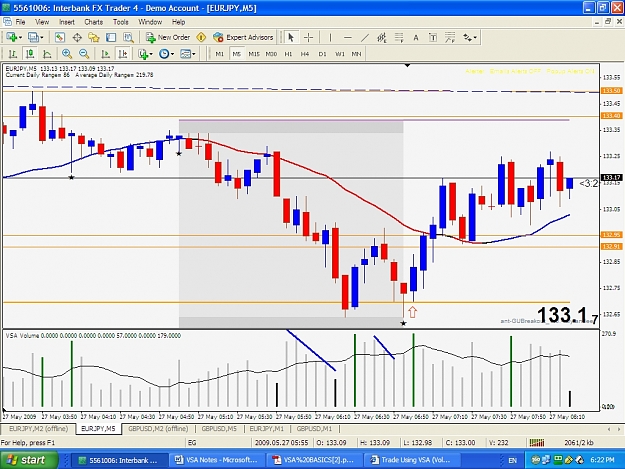Image resolution: width=625 pixels, height=469 pixels.
Task: Set timeframe to H1
Action: (288, 54)
